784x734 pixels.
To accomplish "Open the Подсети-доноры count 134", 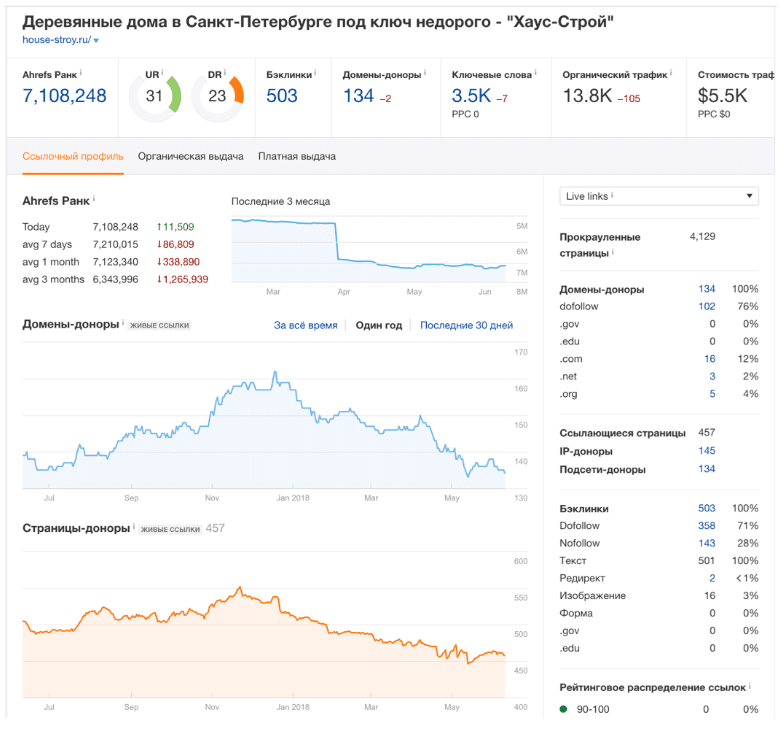I will click(x=706, y=469).
